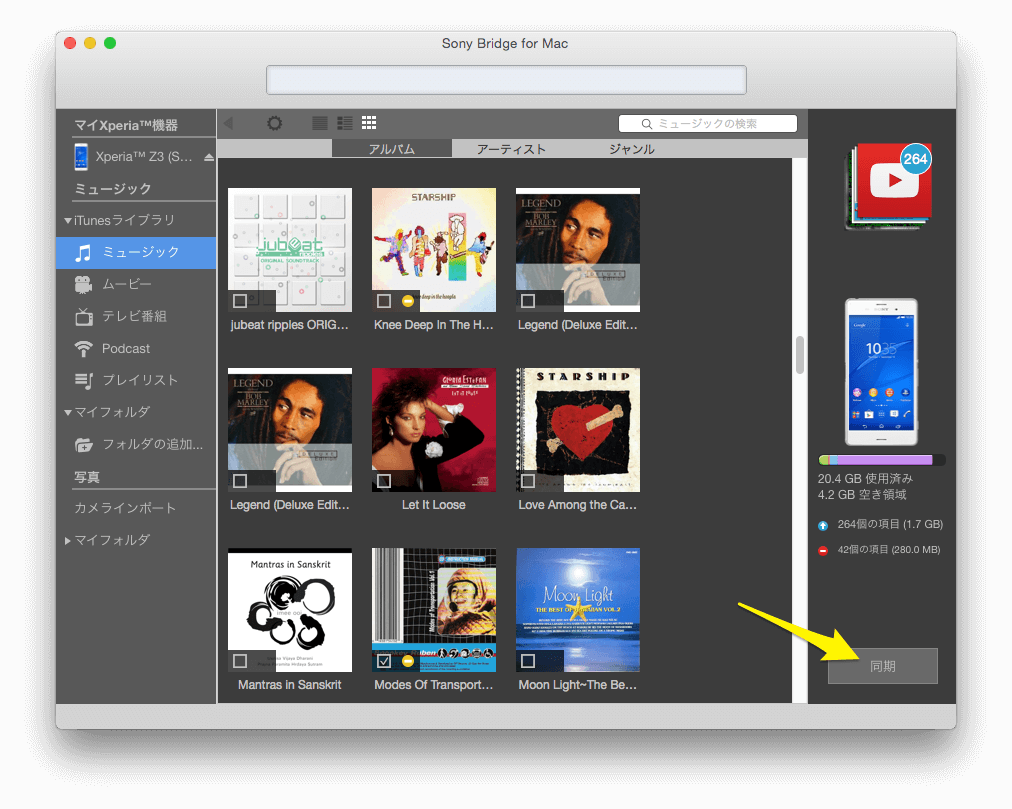This screenshot has height=809, width=1012.
Task: Open カメラインポート in sidebar
Action: pyautogui.click(x=125, y=508)
